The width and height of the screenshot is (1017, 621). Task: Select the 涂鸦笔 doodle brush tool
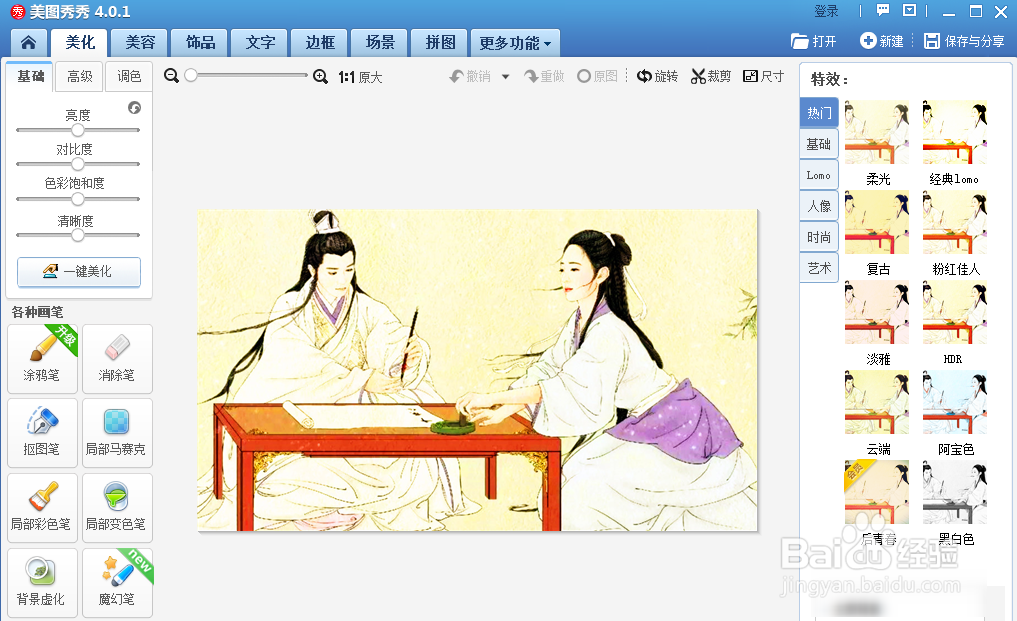(x=42, y=359)
